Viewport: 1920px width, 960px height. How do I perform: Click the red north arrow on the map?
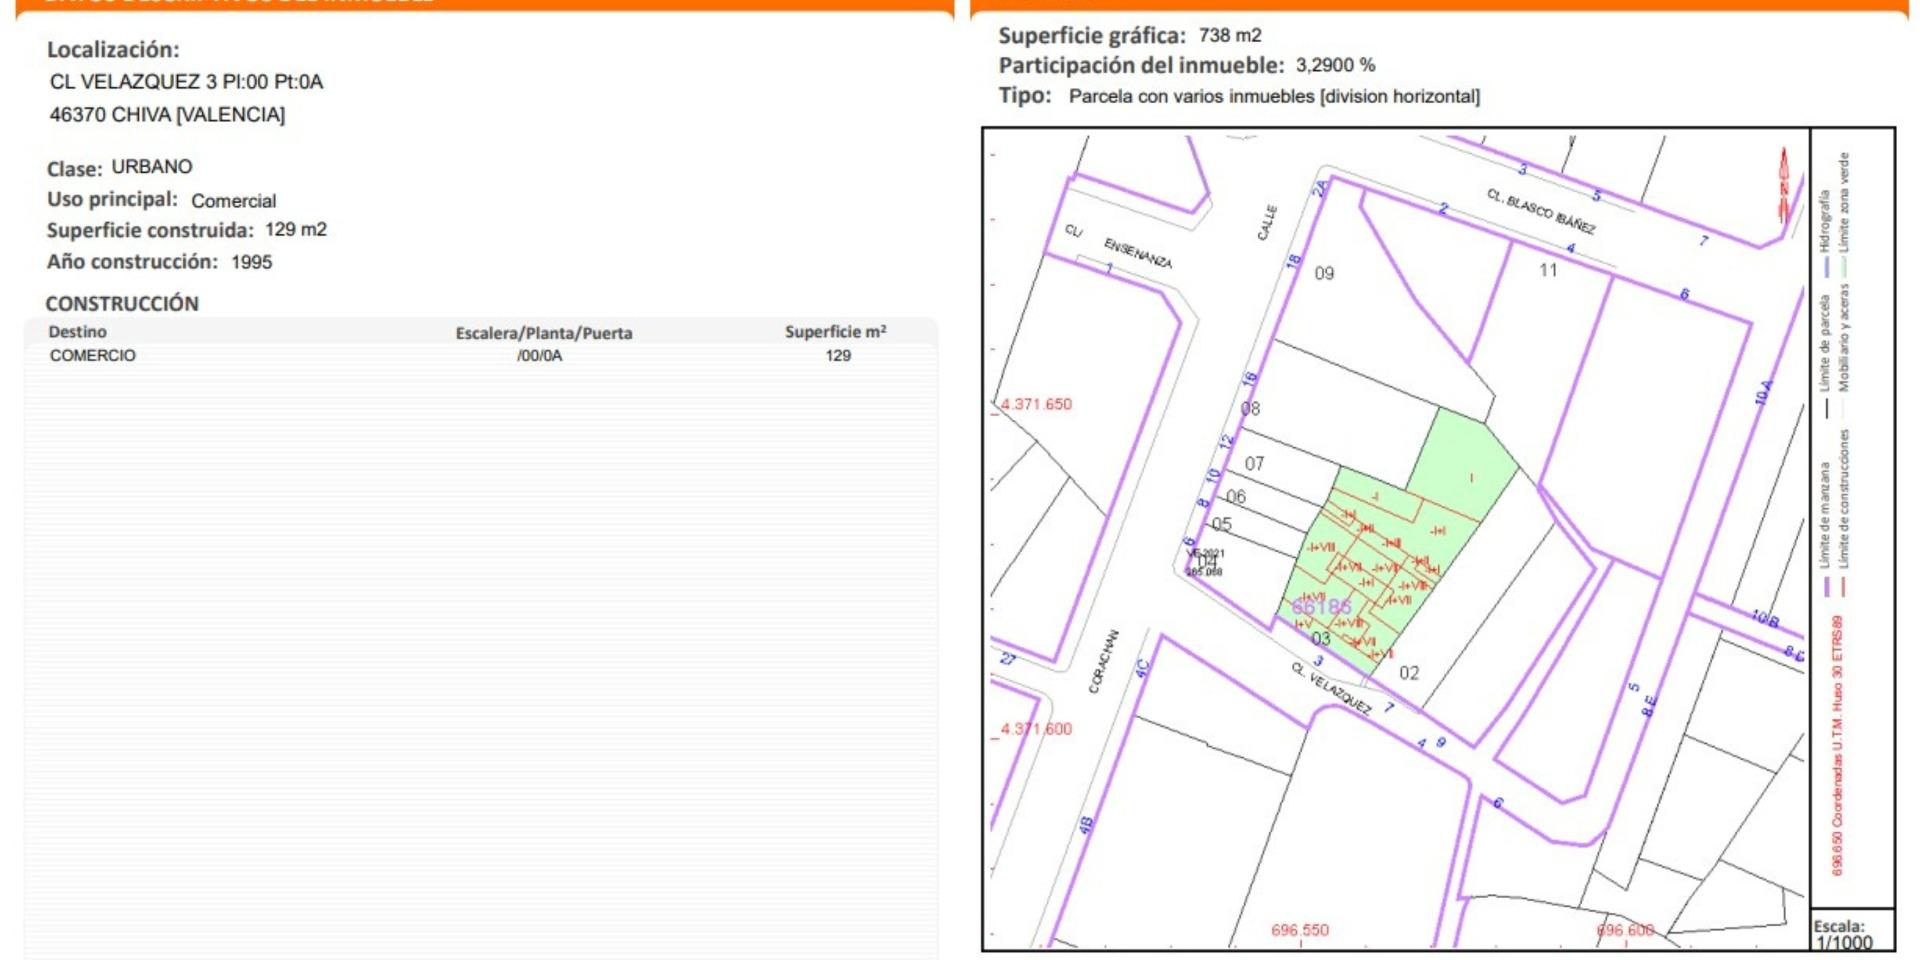coord(1783,186)
